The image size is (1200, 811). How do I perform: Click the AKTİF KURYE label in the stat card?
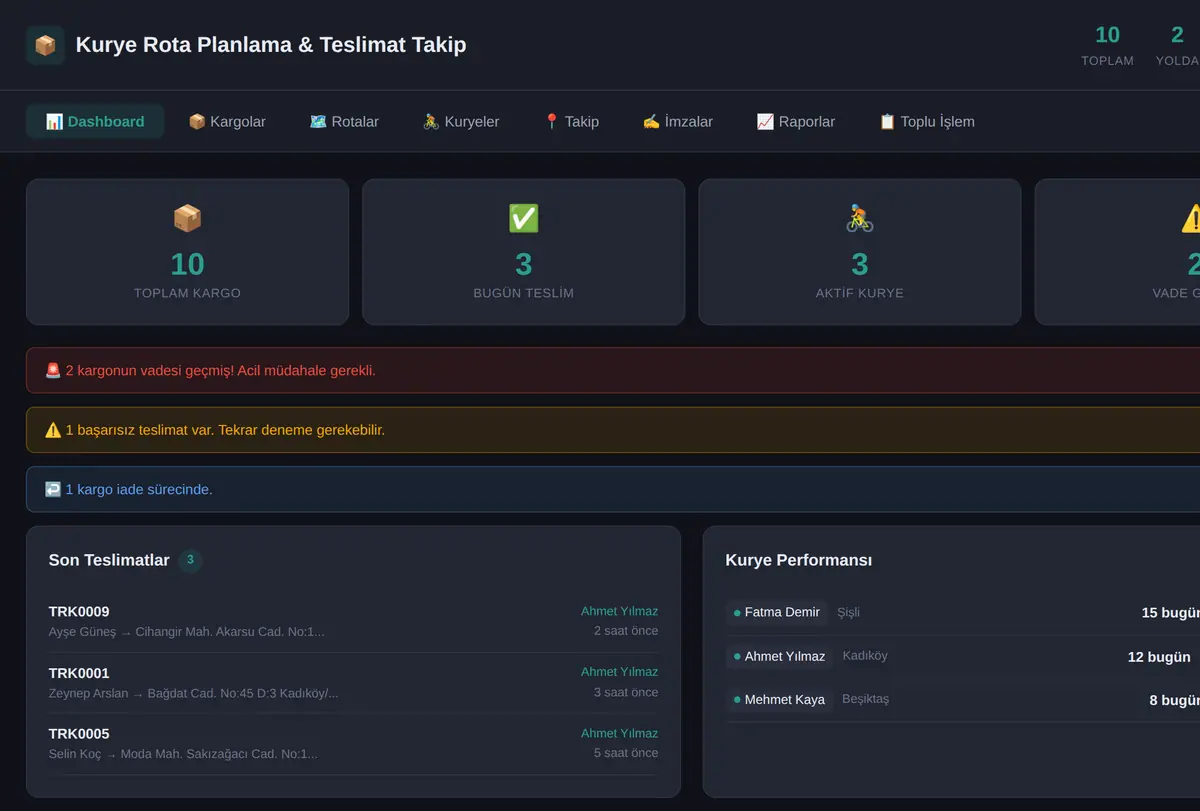(x=859, y=293)
